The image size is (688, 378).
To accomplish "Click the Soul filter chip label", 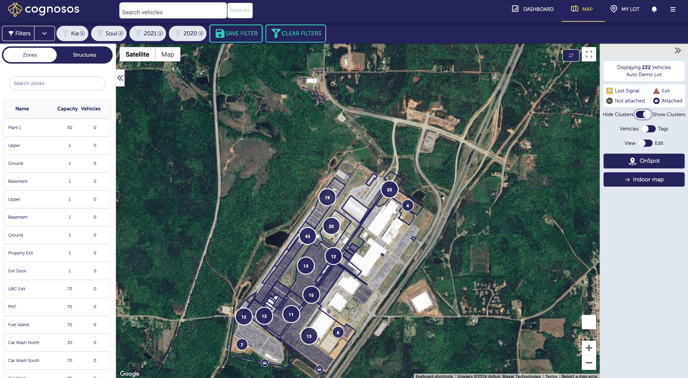I will coord(111,33).
